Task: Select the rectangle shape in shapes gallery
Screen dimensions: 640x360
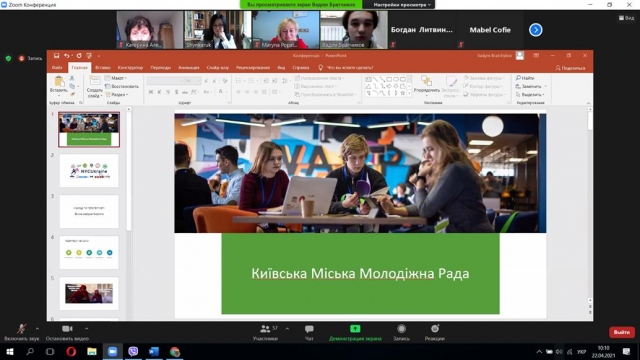Action: coord(389,79)
